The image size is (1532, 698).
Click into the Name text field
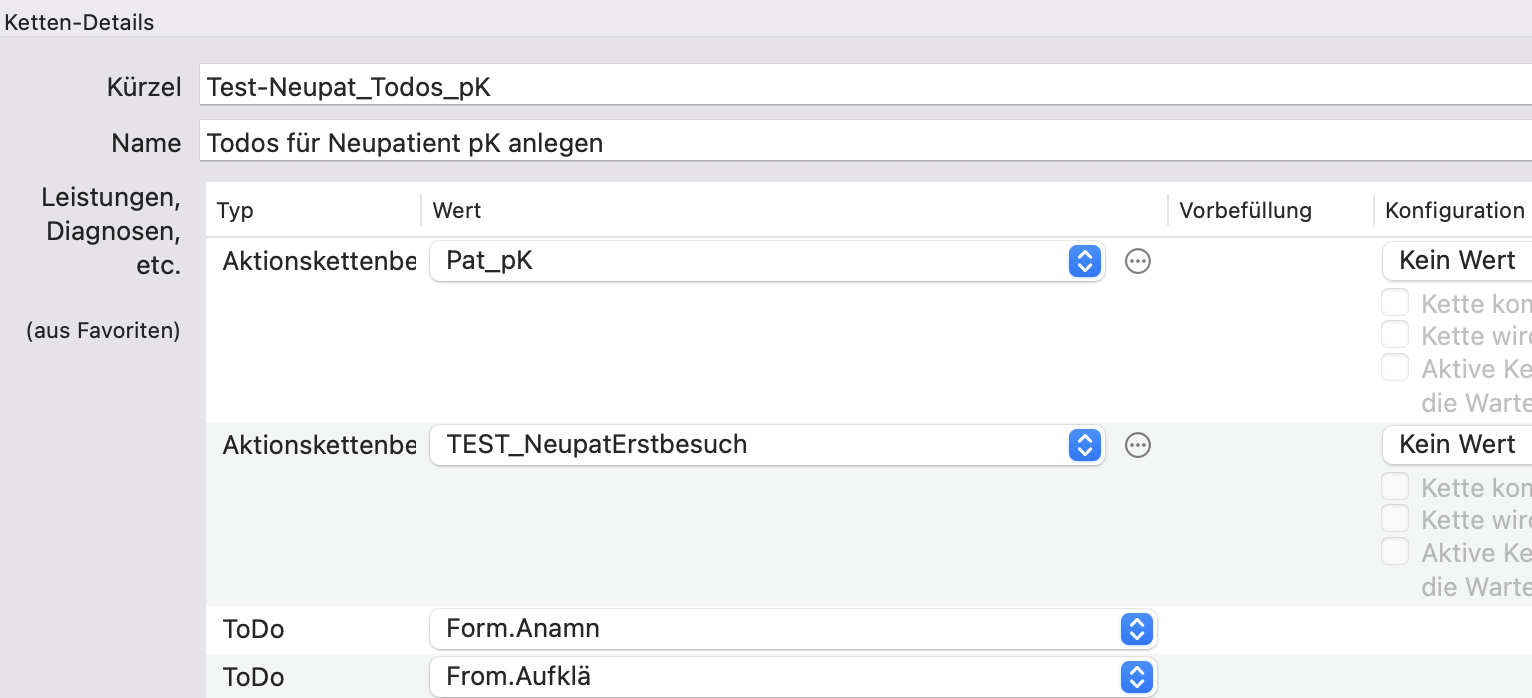pos(865,142)
